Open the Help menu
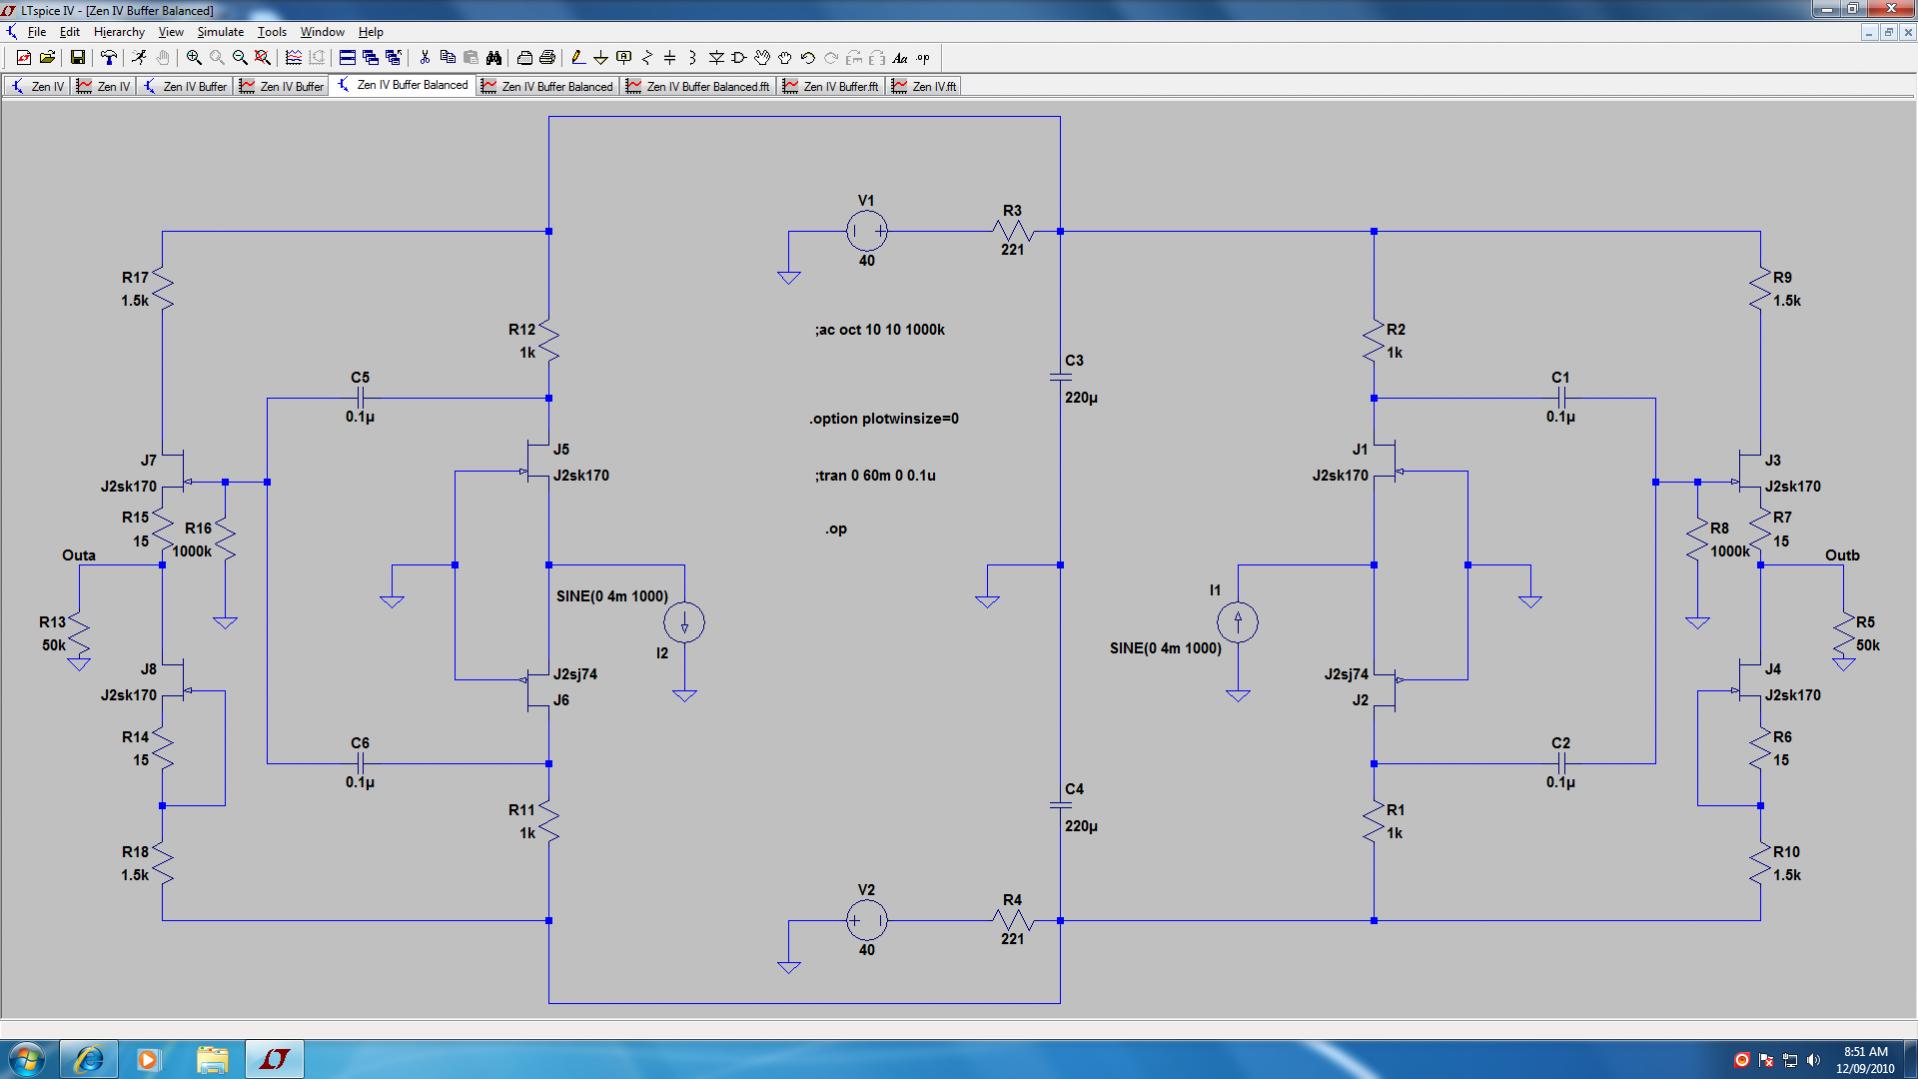This screenshot has width=1918, height=1079. click(371, 32)
